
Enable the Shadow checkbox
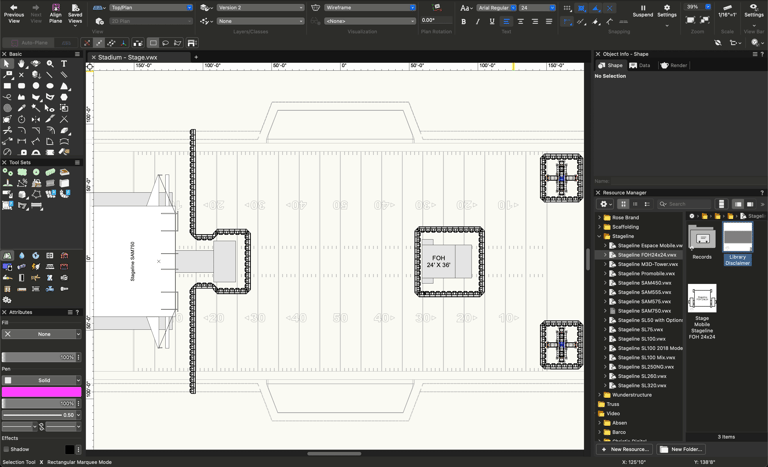pos(6,449)
